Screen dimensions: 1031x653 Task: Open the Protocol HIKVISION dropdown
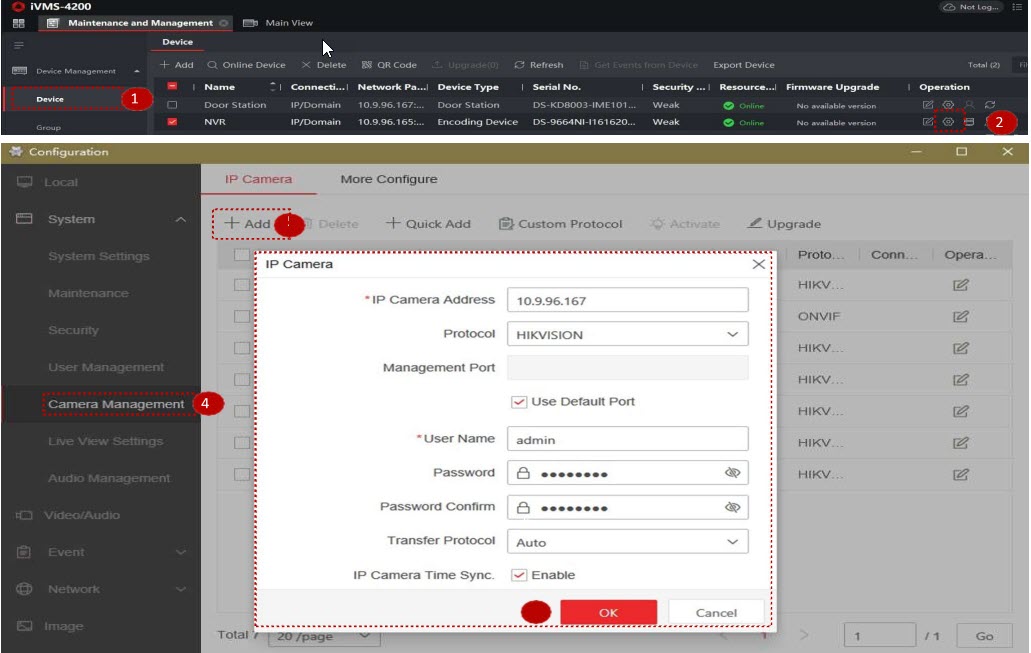coord(627,334)
